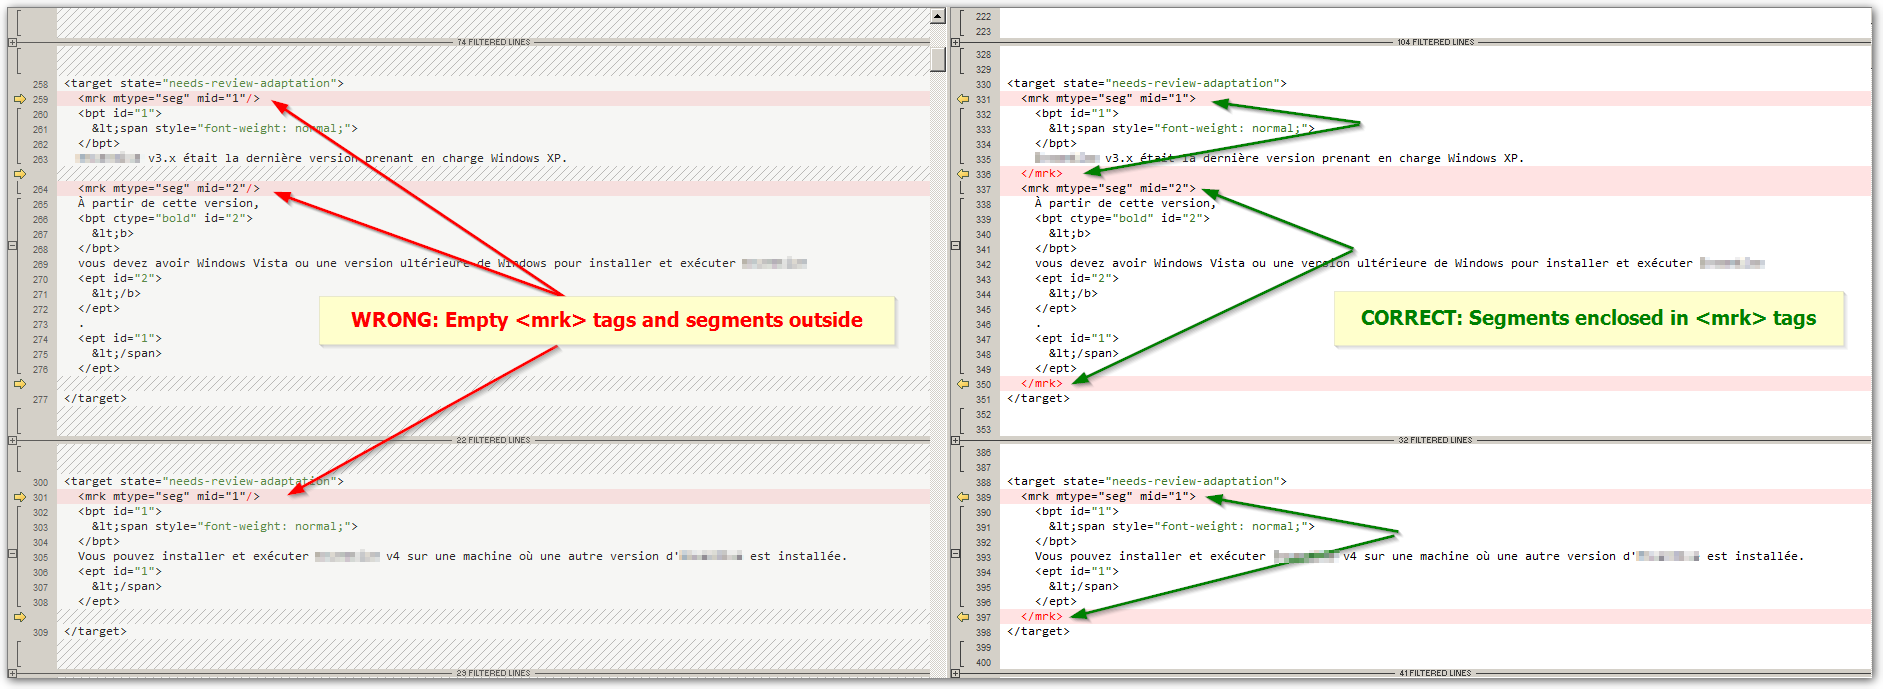Click the copy-right arrow at line 301
The width and height of the screenshot is (1883, 689).
19,497
